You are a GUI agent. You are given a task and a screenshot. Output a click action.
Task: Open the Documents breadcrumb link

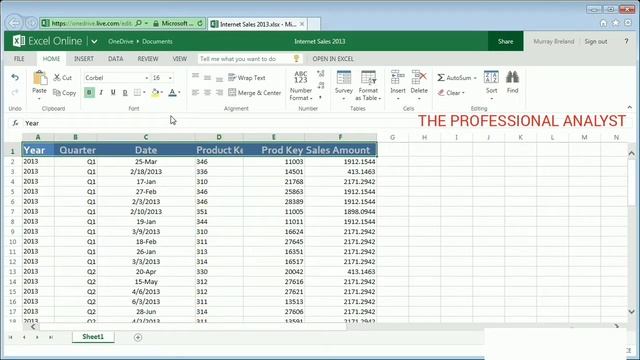157,41
